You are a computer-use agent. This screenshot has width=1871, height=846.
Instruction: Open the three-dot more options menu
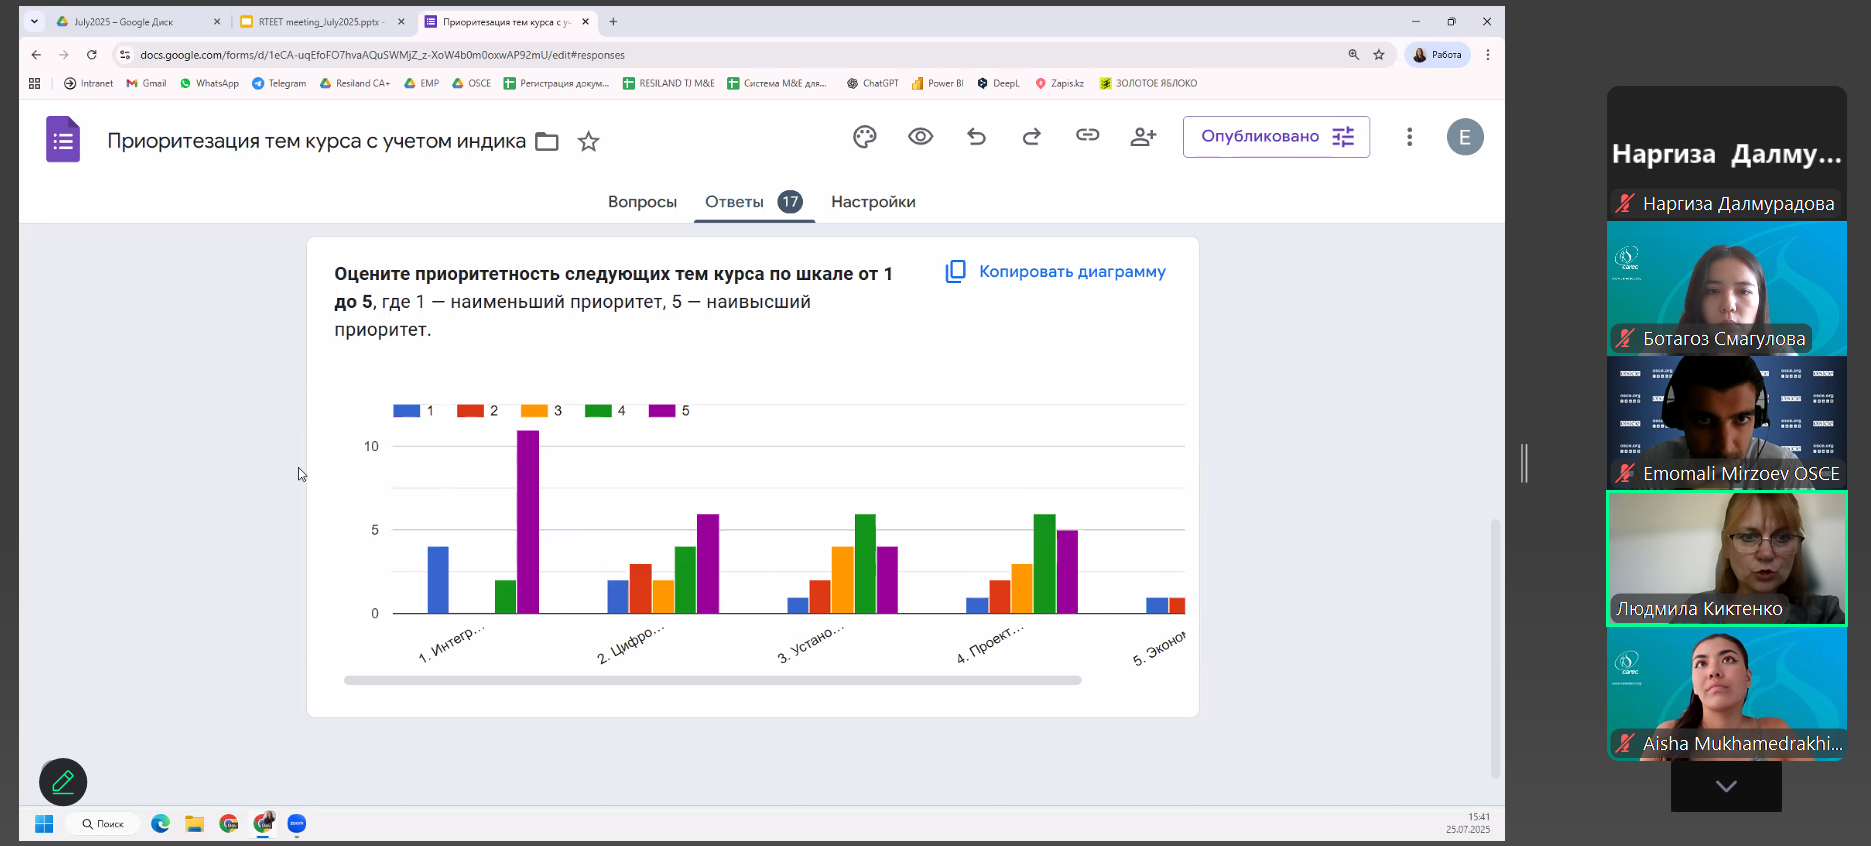1409,137
